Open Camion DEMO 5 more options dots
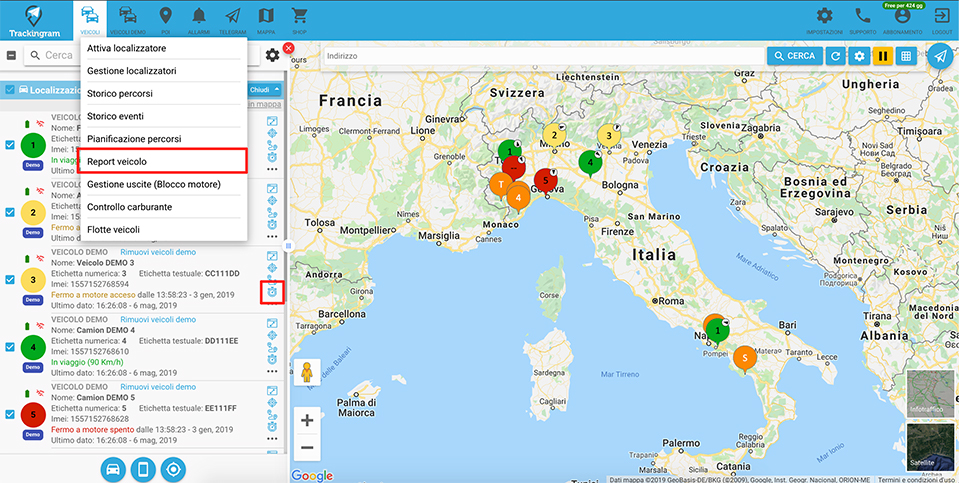This screenshot has width=959, height=483. pos(272,438)
